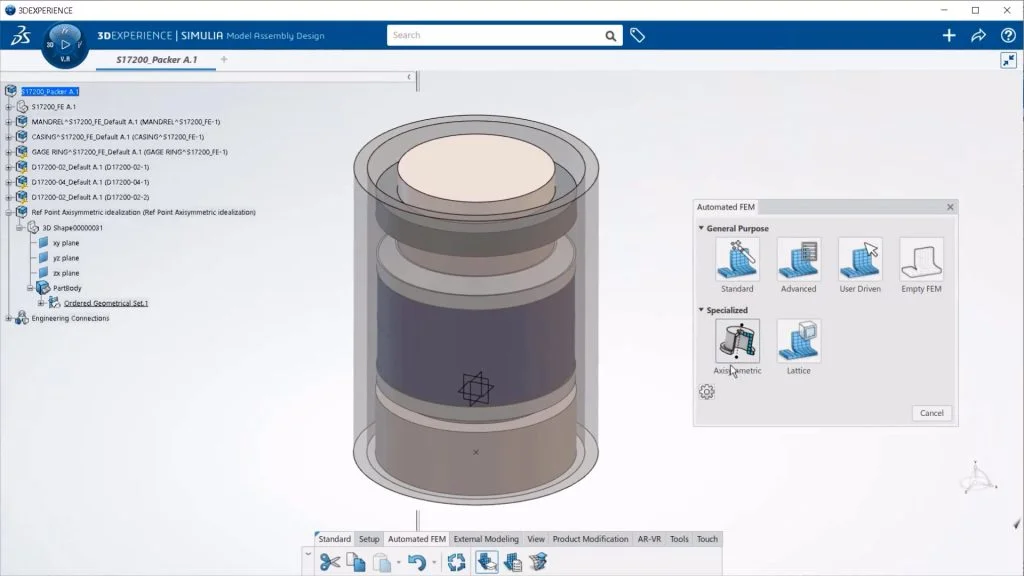Switch to the Product Modification tab

591,539
